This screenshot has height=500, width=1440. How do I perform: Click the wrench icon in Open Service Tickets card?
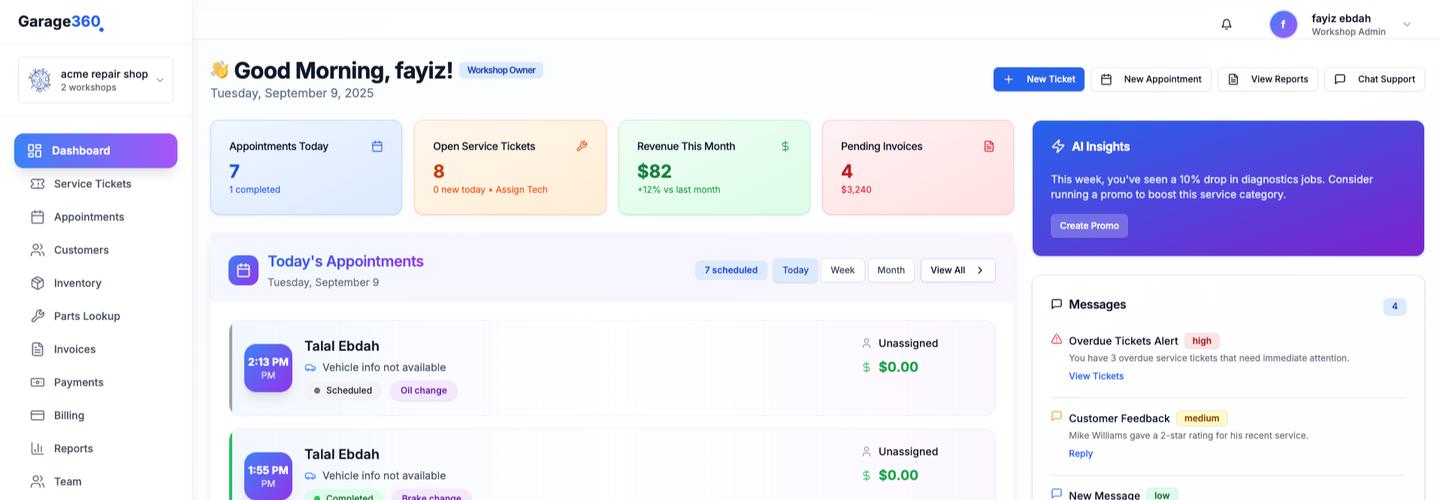point(582,146)
